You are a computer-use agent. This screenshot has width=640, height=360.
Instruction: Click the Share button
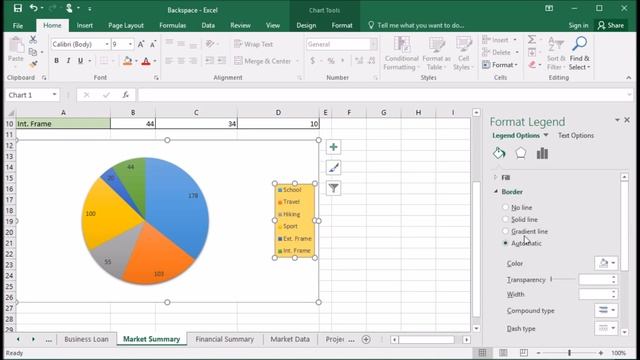pyautogui.click(x=611, y=25)
